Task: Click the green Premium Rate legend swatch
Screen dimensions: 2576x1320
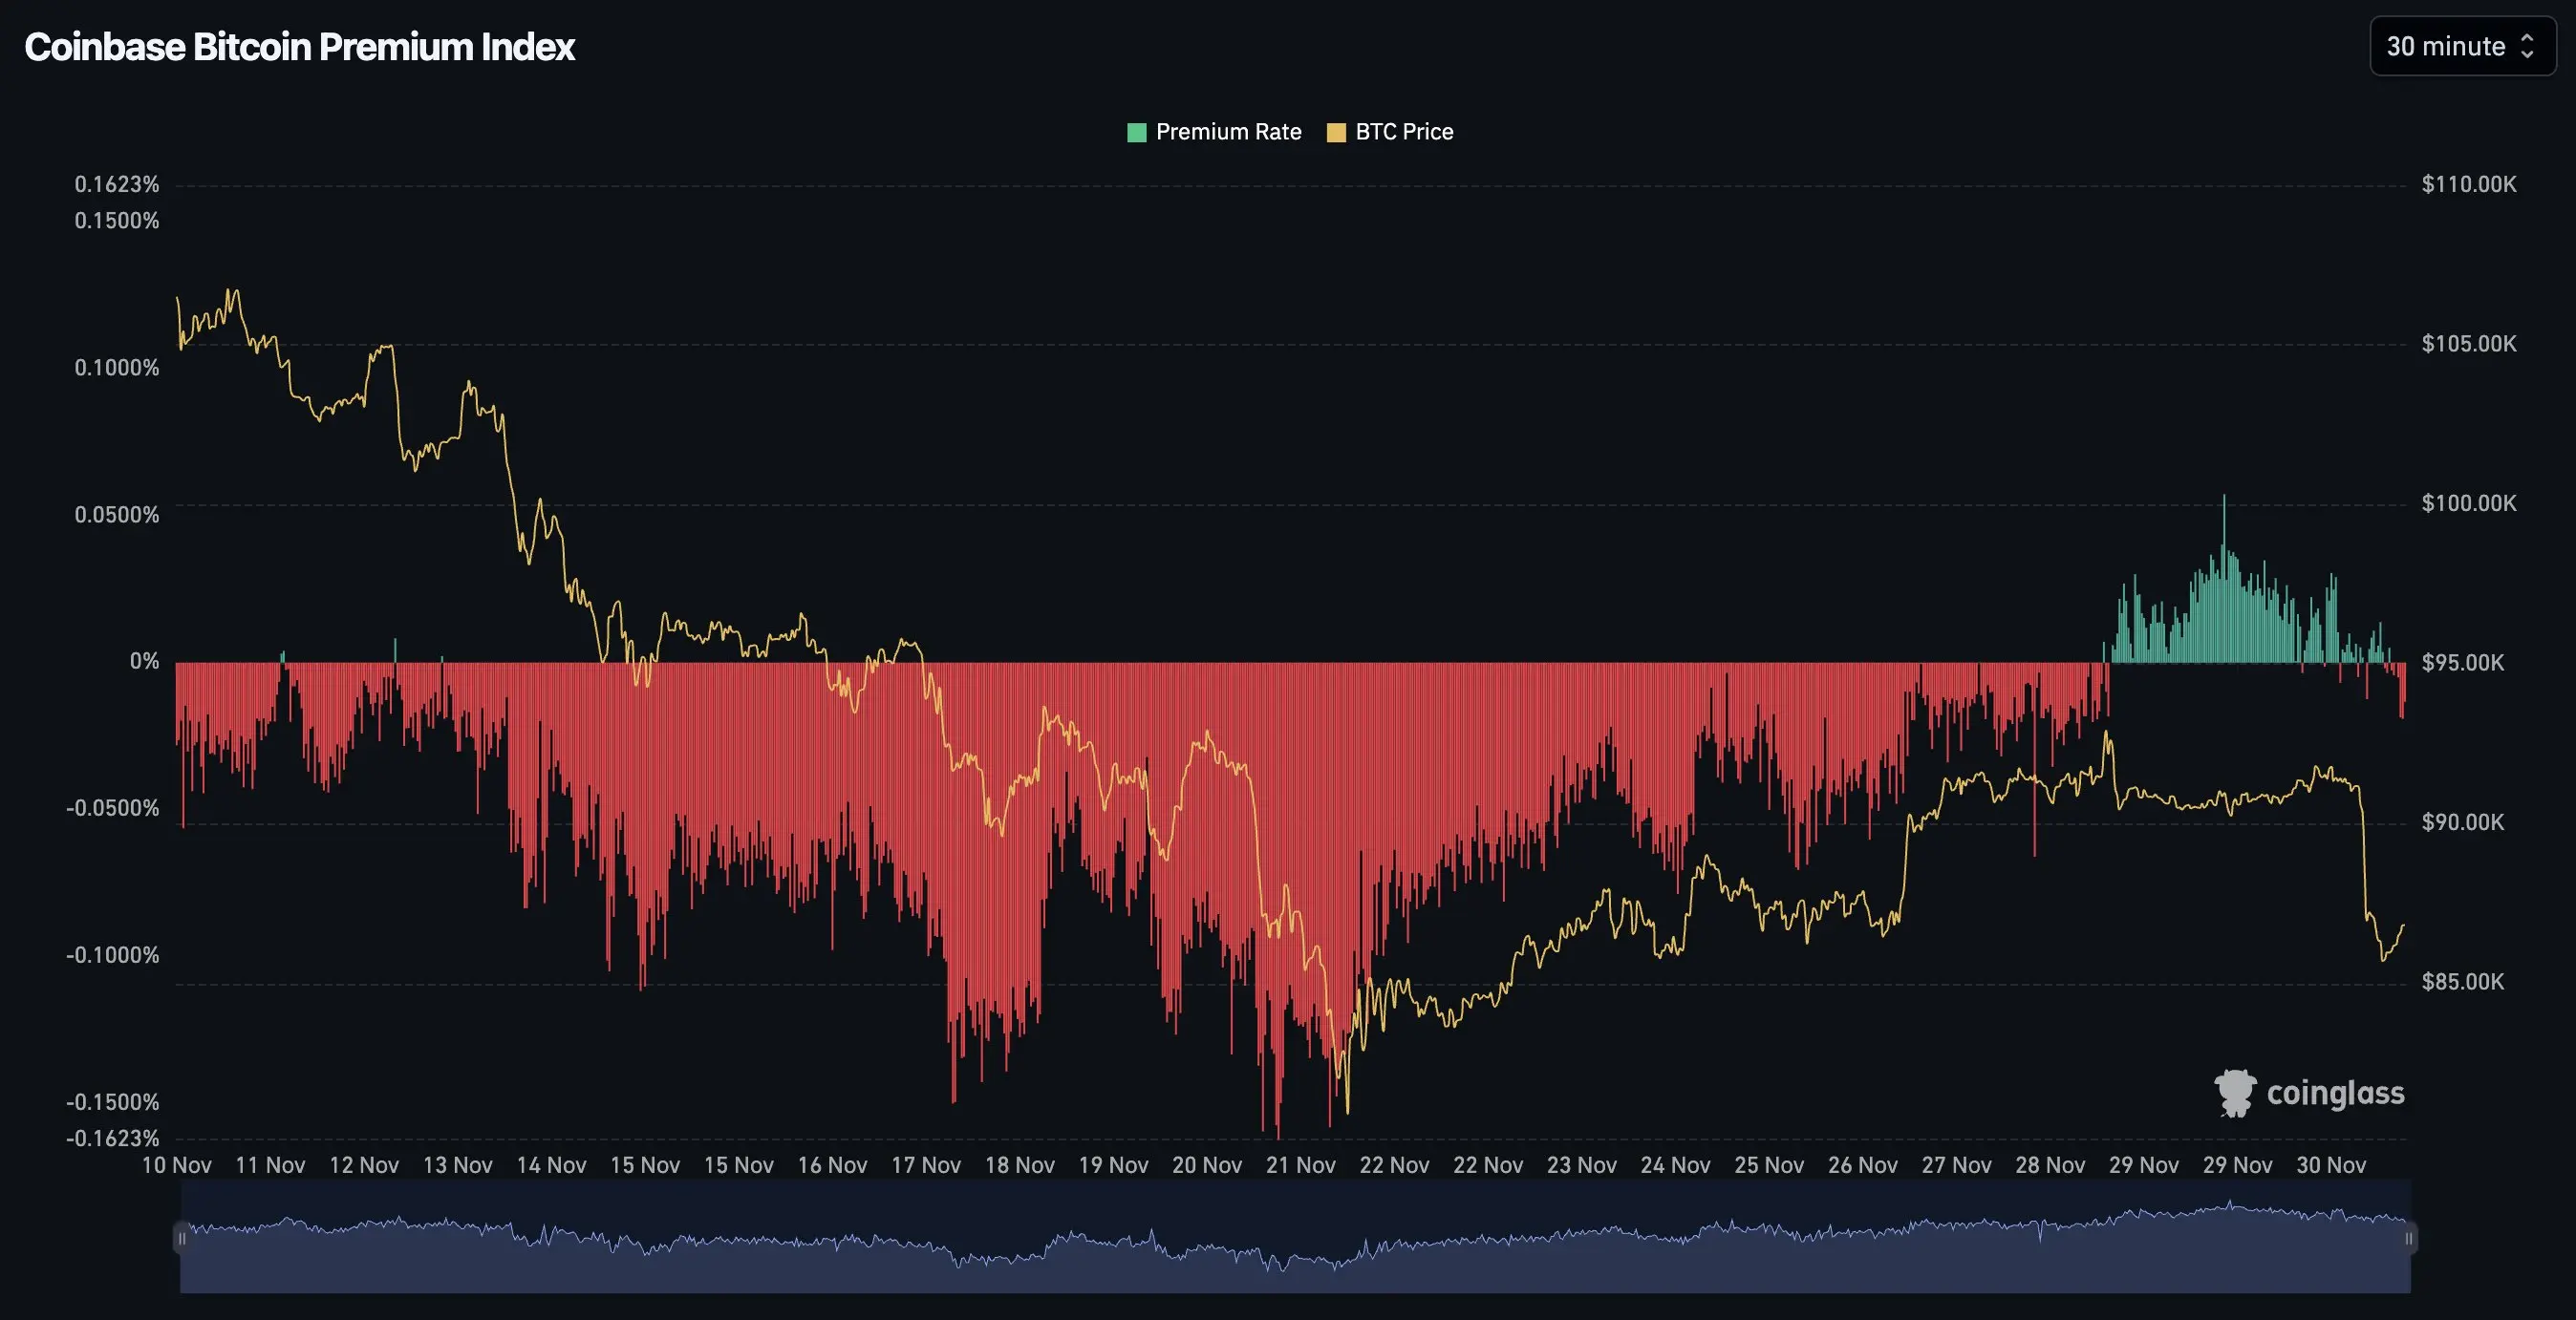Action: tap(1136, 132)
